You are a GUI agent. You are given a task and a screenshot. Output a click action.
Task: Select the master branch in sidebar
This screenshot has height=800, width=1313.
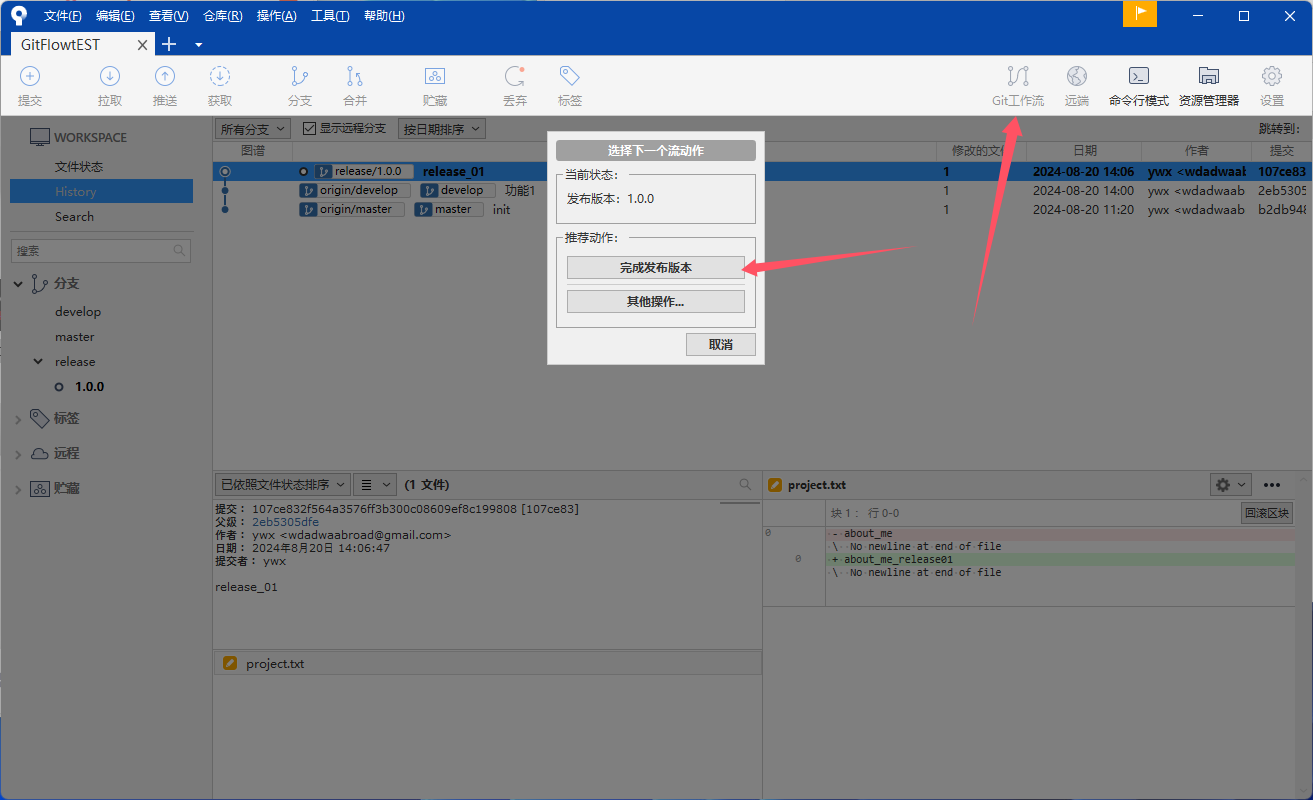tap(75, 337)
